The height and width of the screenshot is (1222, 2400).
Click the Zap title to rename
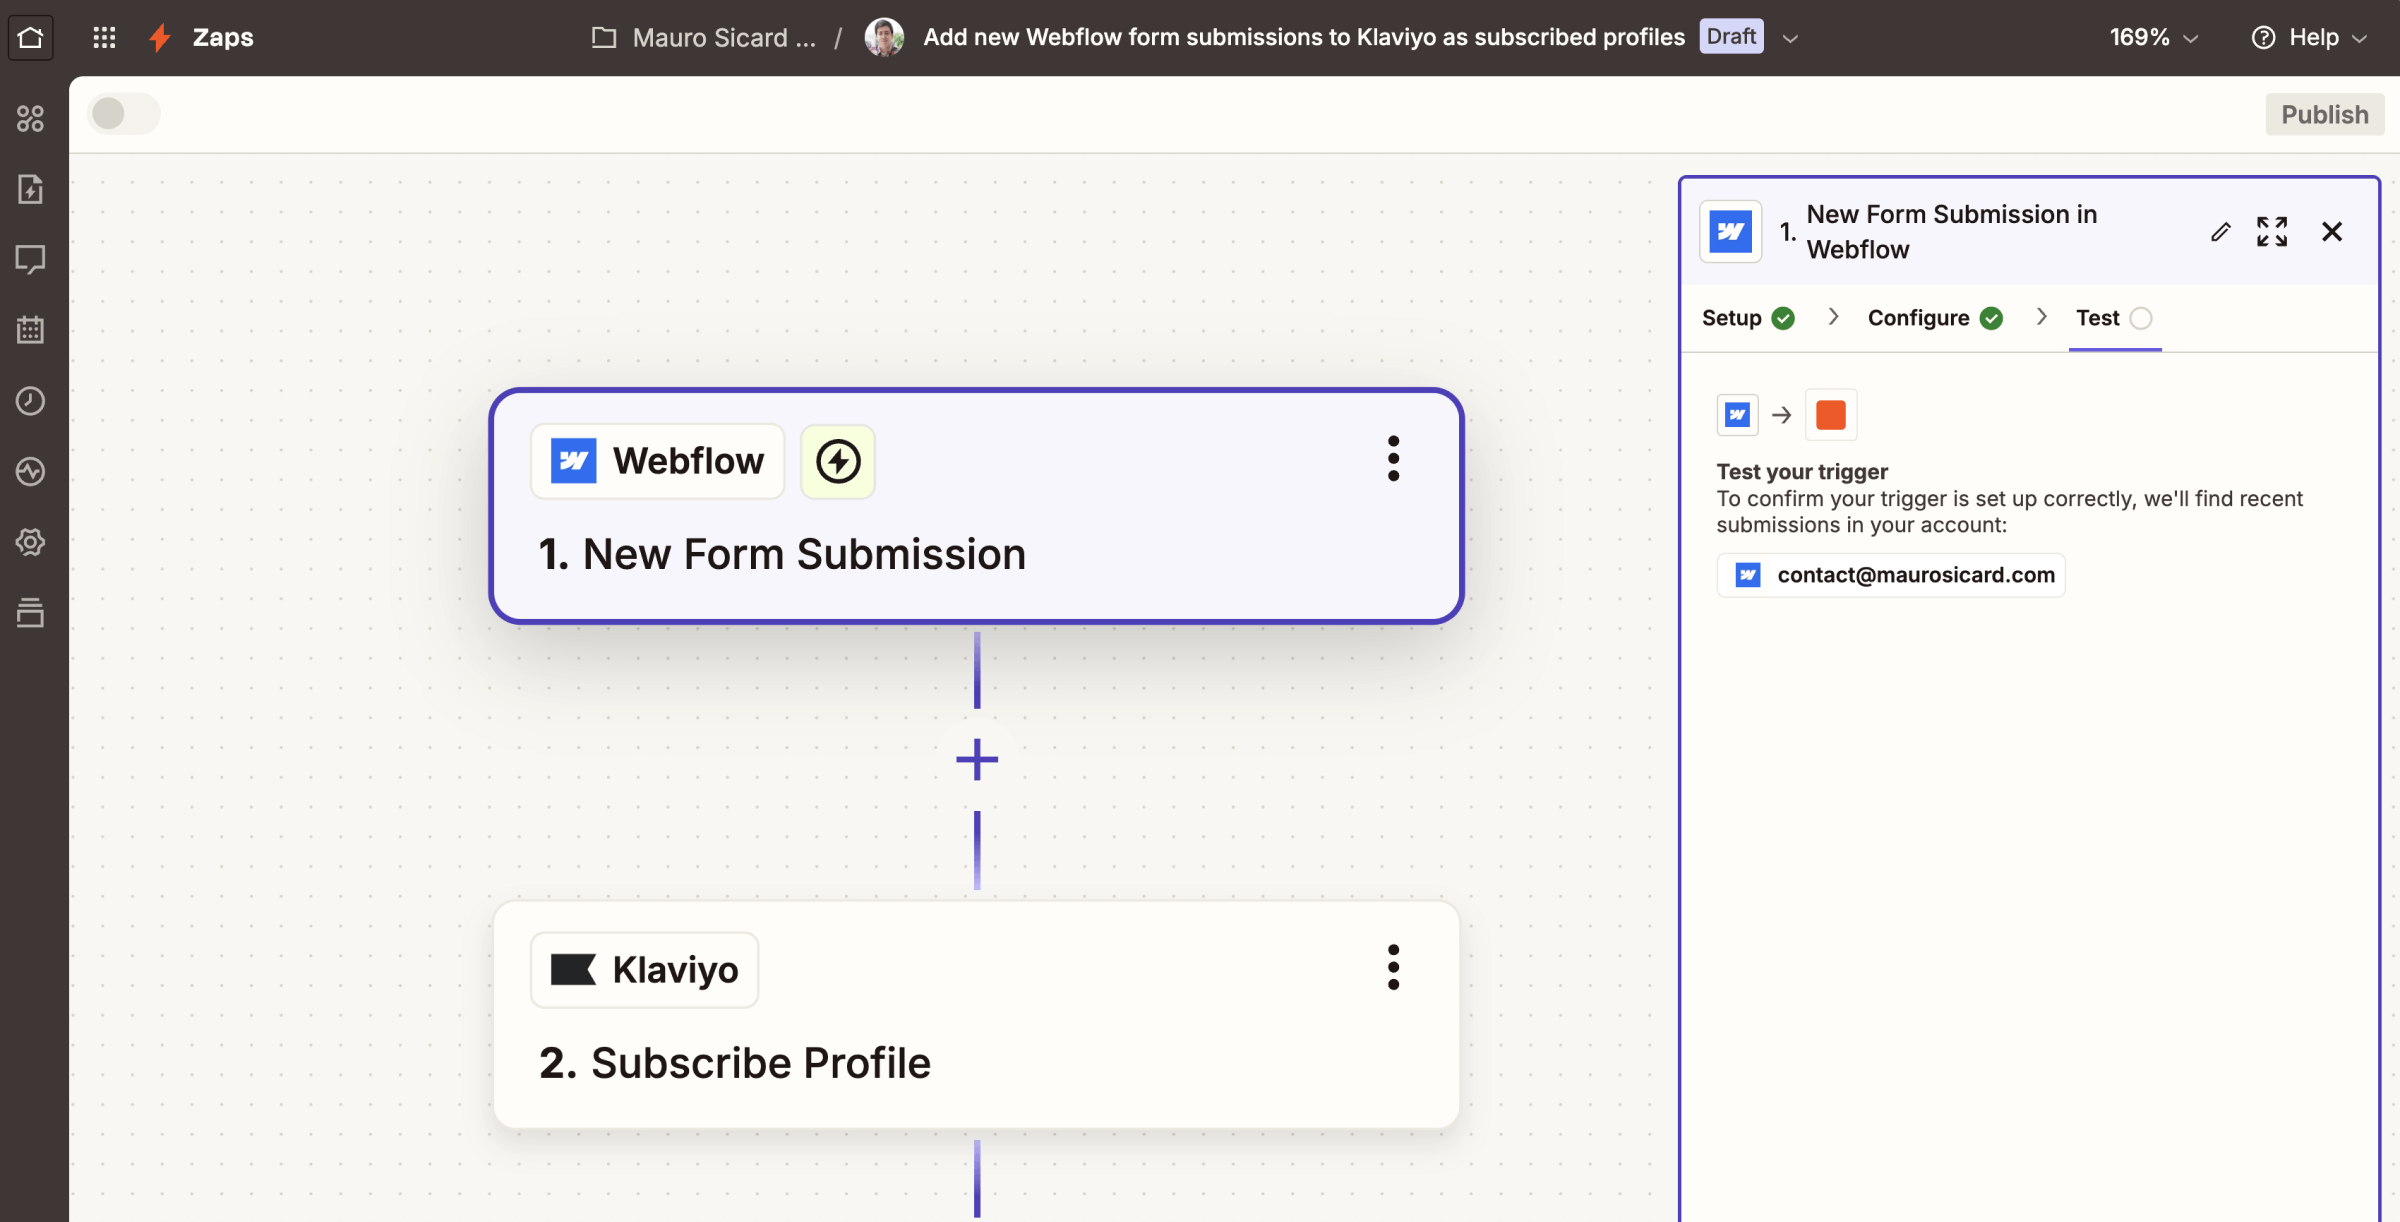click(x=1304, y=37)
